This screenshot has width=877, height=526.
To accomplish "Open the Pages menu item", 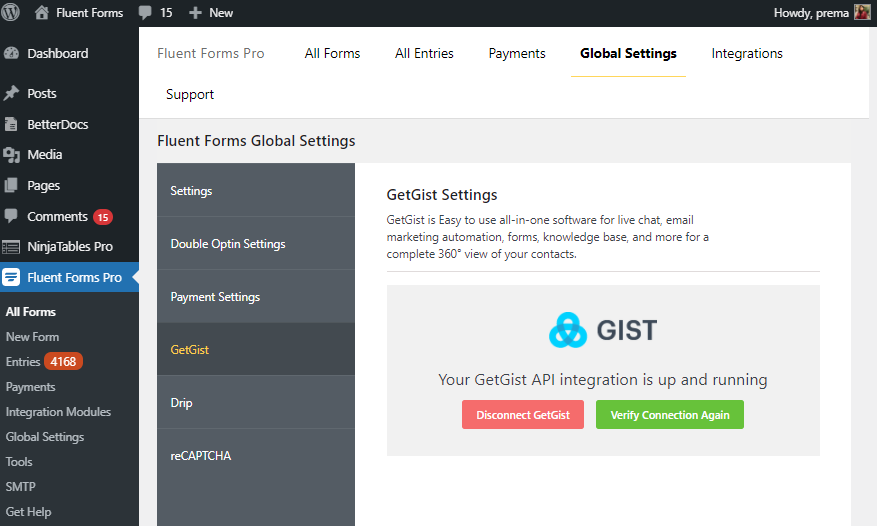I will (x=69, y=185).
